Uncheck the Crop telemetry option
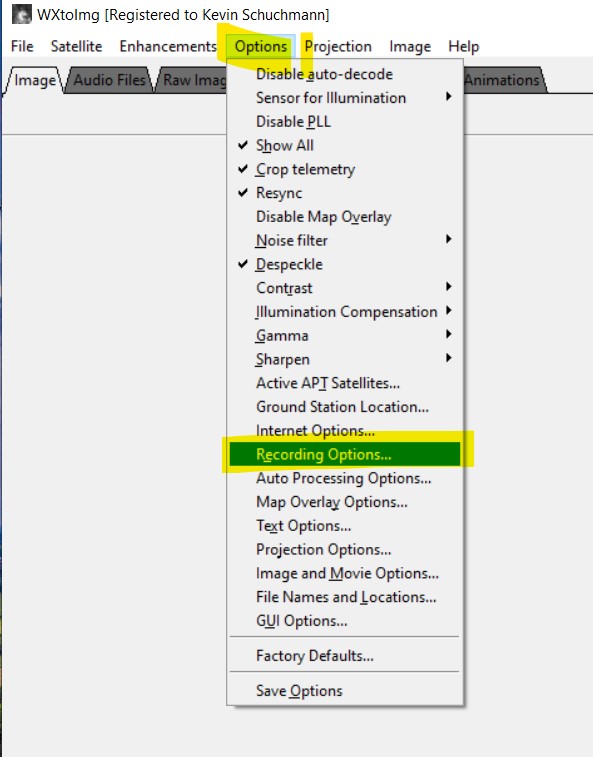 click(345, 169)
